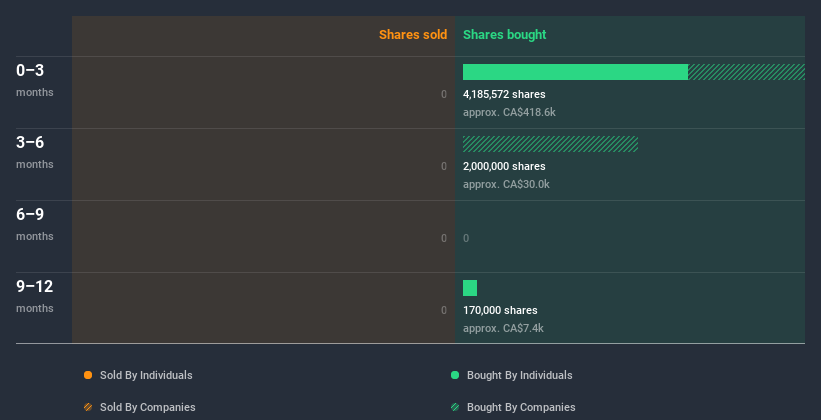Click the striped bar segment in the 0–3 months row
Viewport: 821px width, 420px height.
[x=746, y=72]
